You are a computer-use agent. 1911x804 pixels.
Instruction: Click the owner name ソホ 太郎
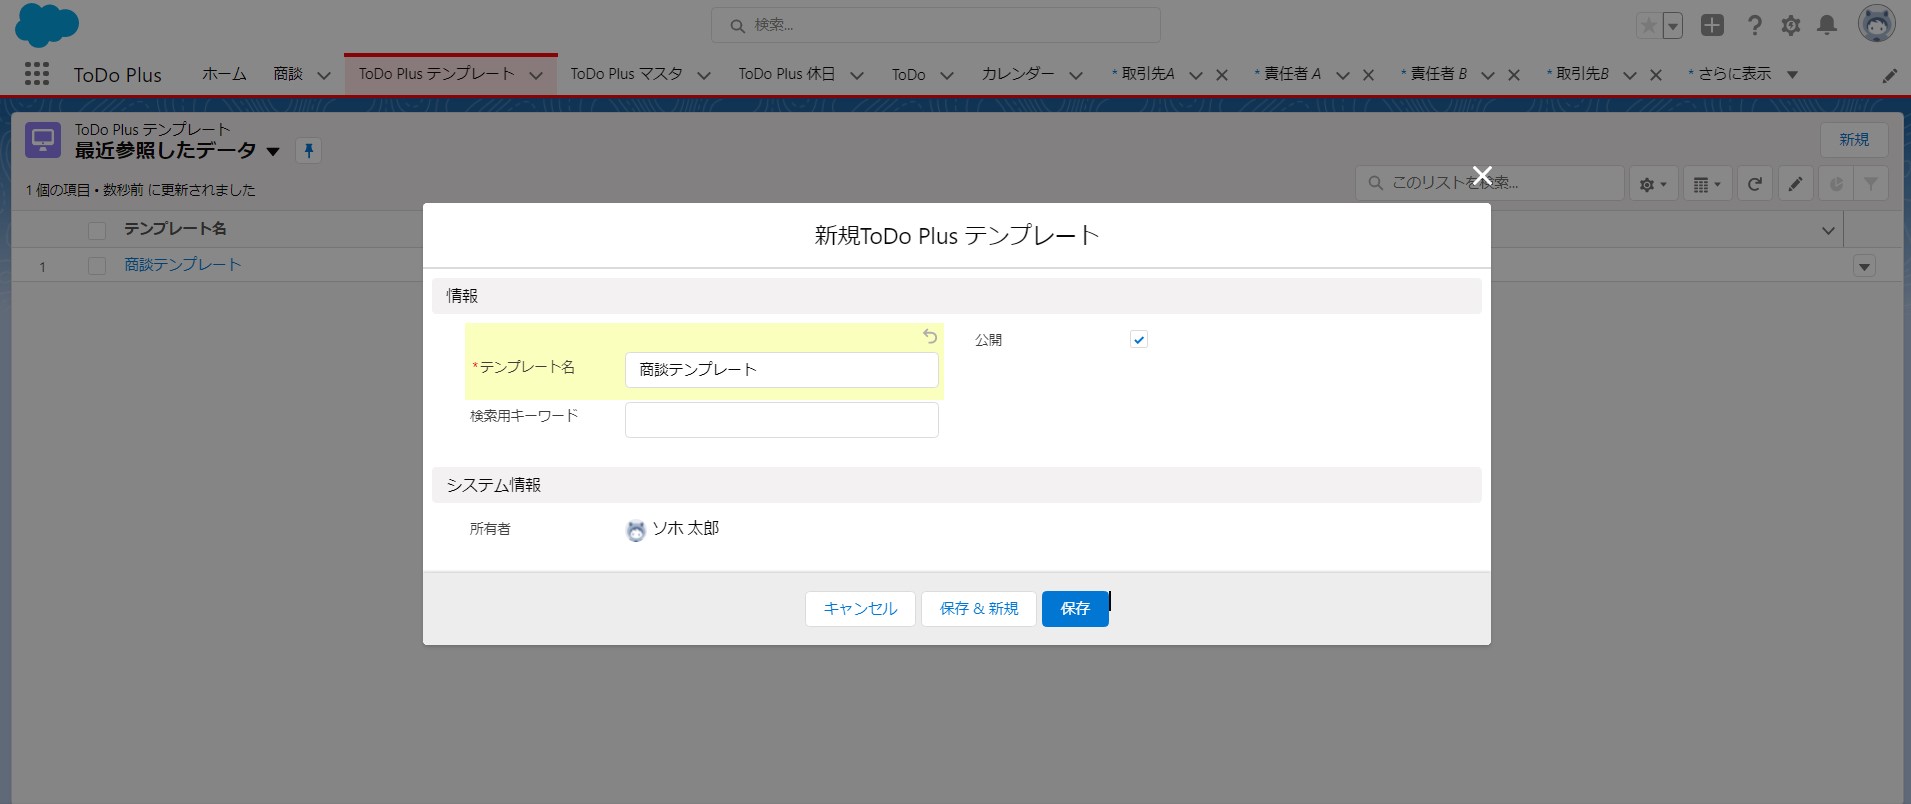[x=686, y=528]
